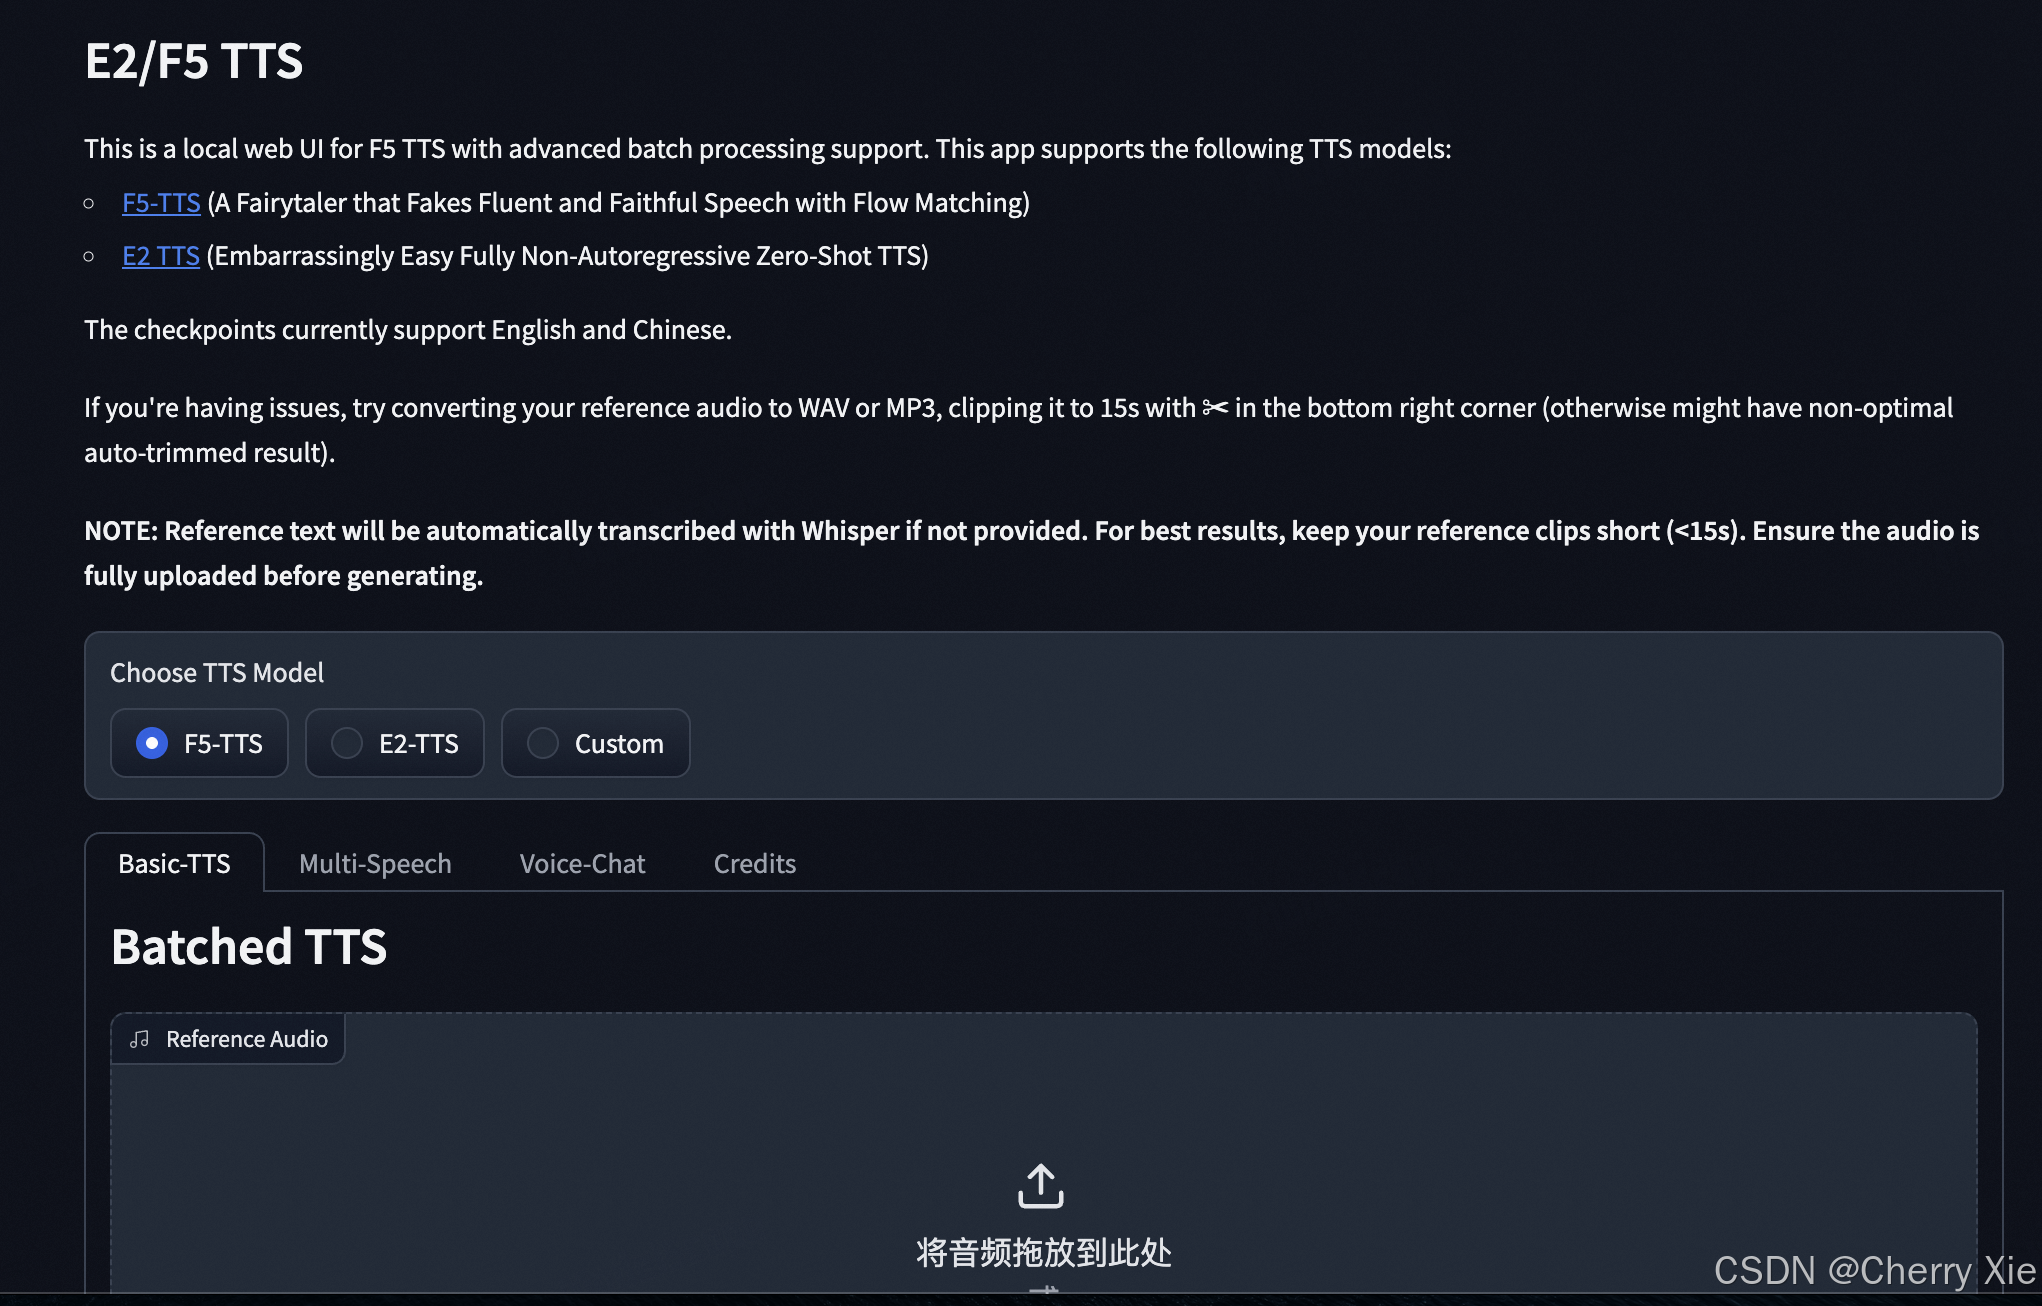Viewport: 2042px width, 1306px height.
Task: Open the F5-TTS hyperlink
Action: [161, 202]
